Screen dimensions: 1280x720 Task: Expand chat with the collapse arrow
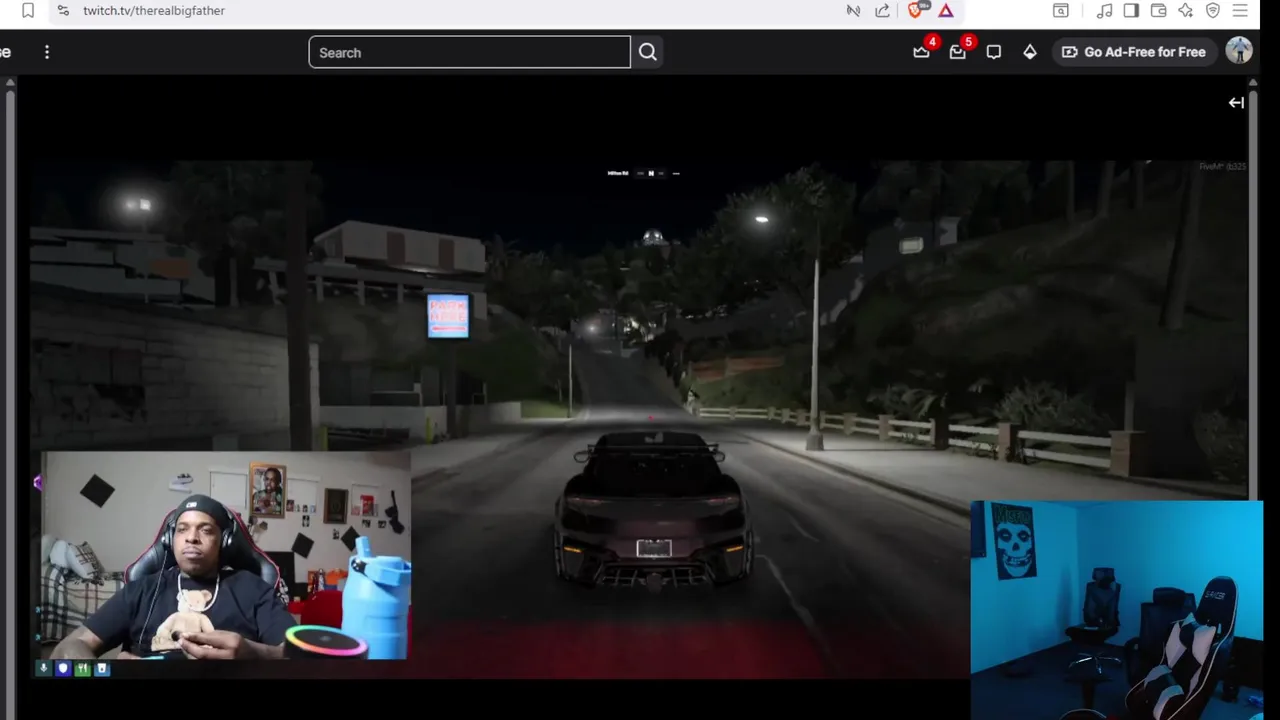[1236, 102]
